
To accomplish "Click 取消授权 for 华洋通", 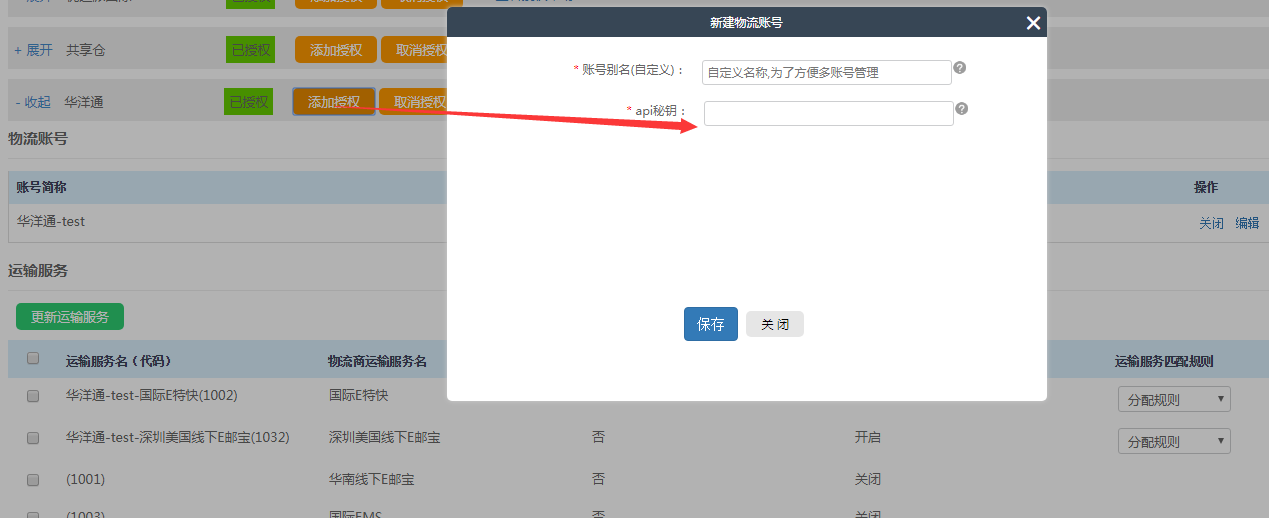I will [x=415, y=102].
